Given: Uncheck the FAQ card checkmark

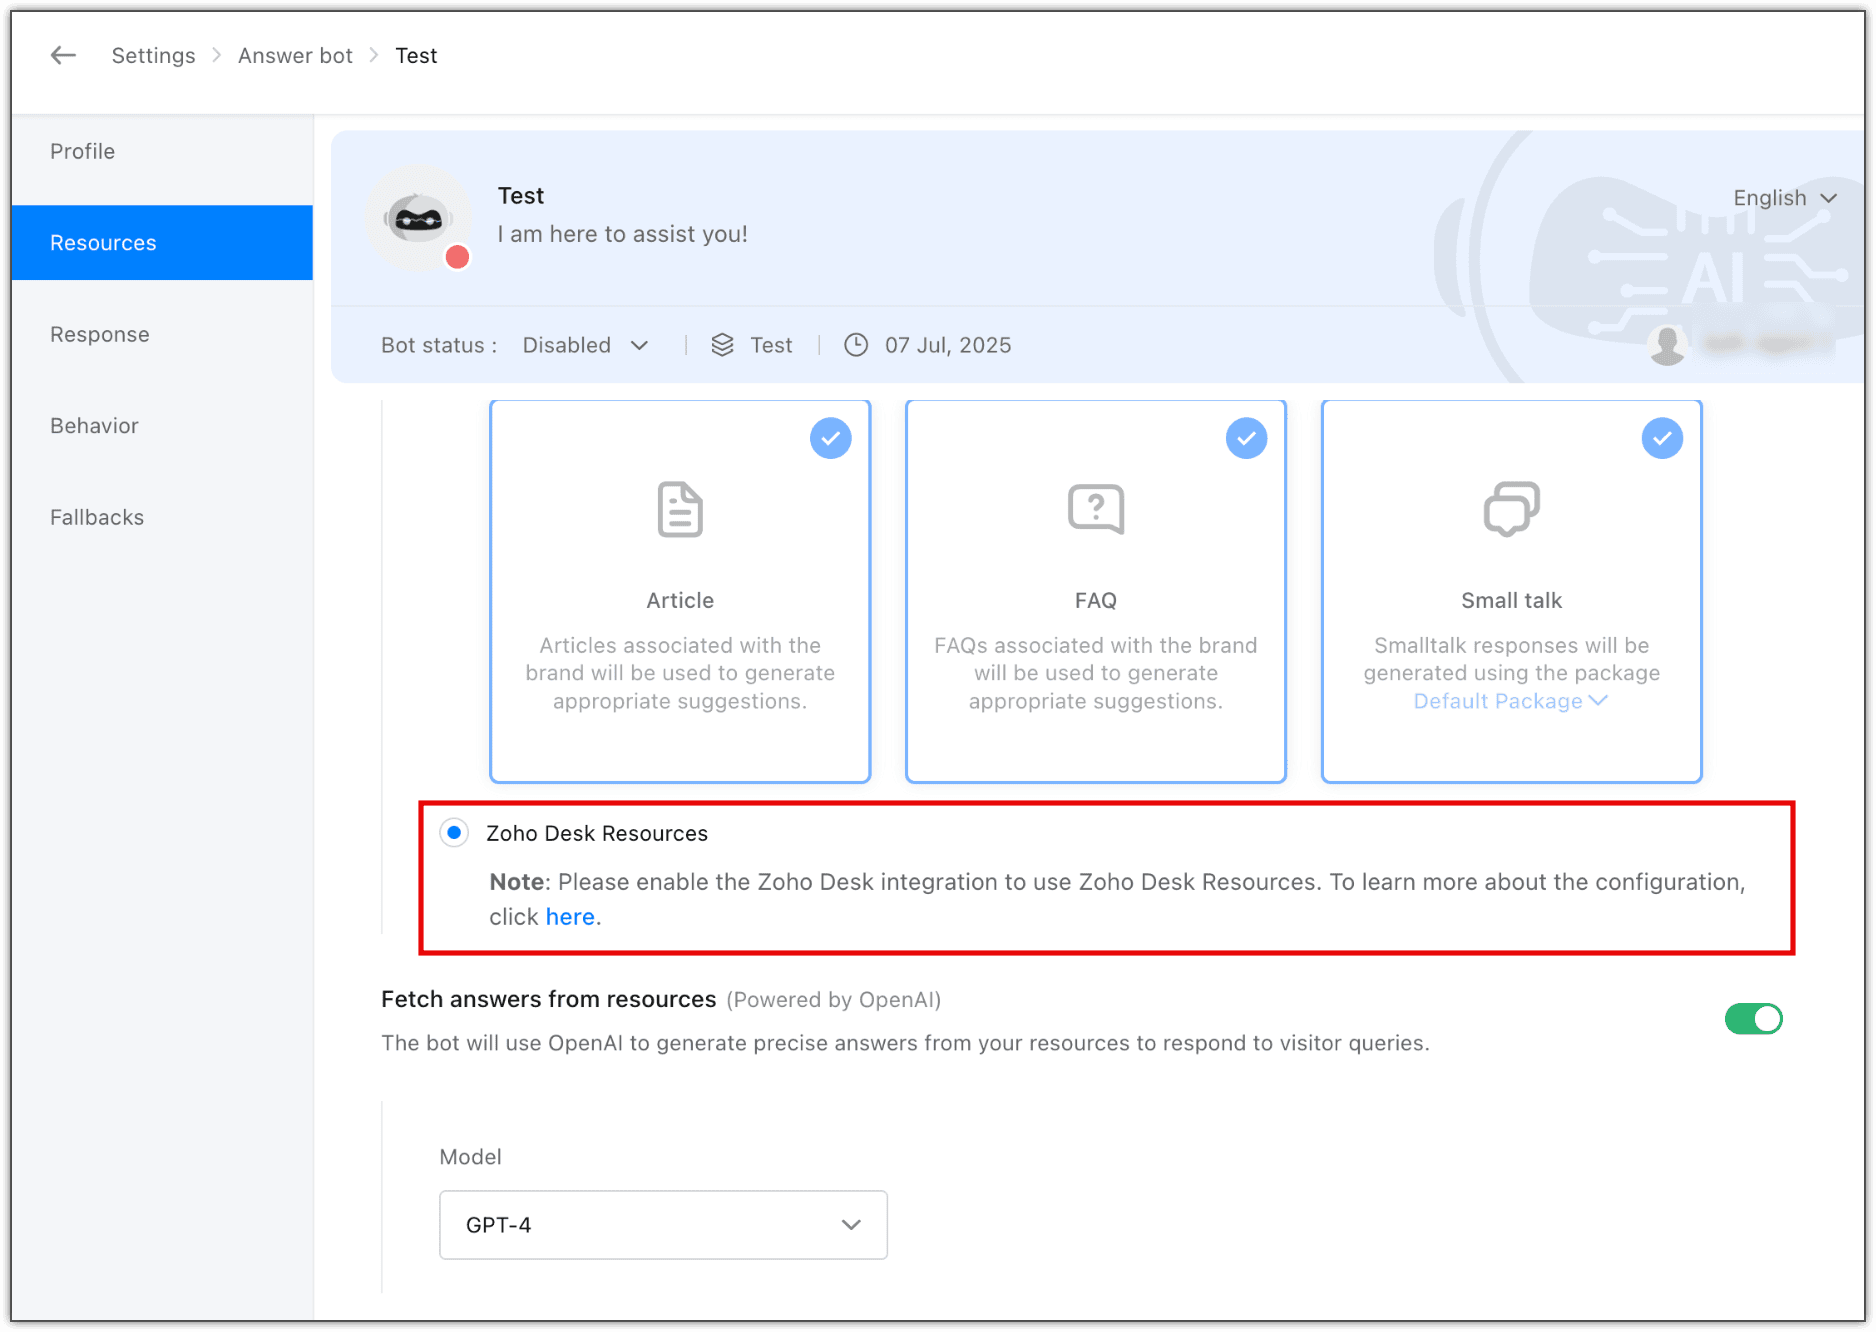Looking at the screenshot, I should coord(1247,438).
